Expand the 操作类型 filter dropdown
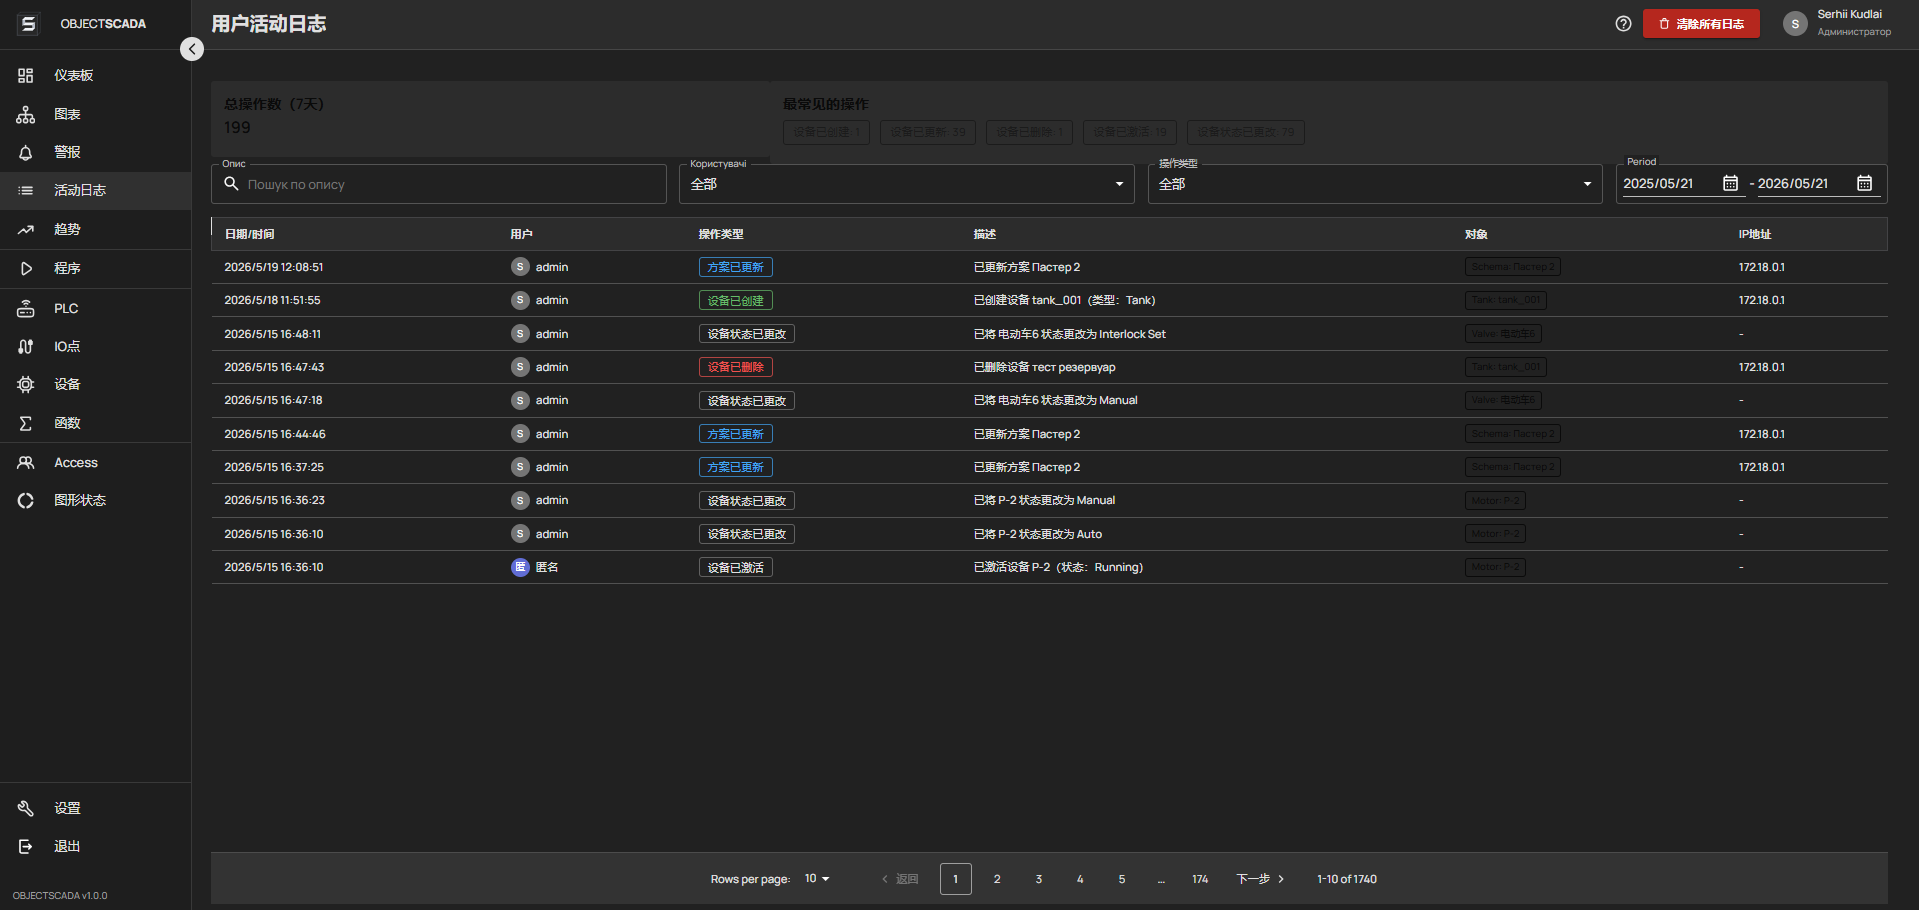 (x=1375, y=184)
